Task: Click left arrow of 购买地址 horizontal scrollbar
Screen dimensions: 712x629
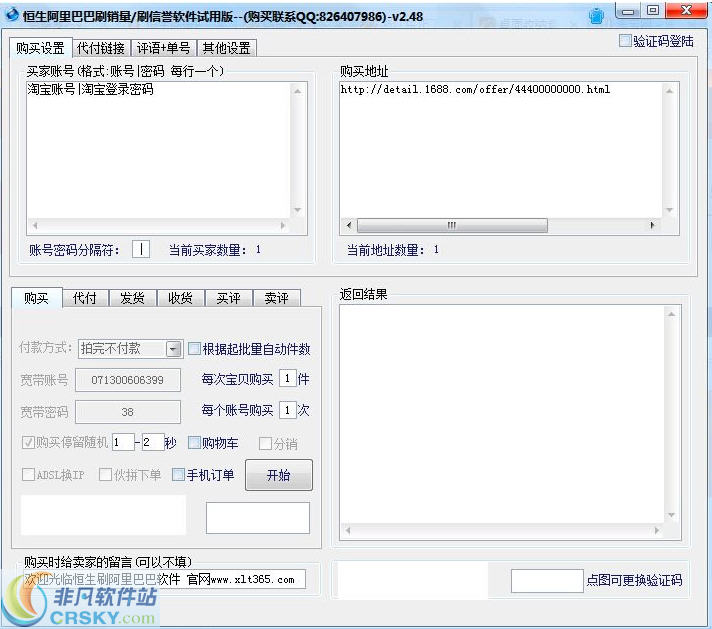Action: 349,225
